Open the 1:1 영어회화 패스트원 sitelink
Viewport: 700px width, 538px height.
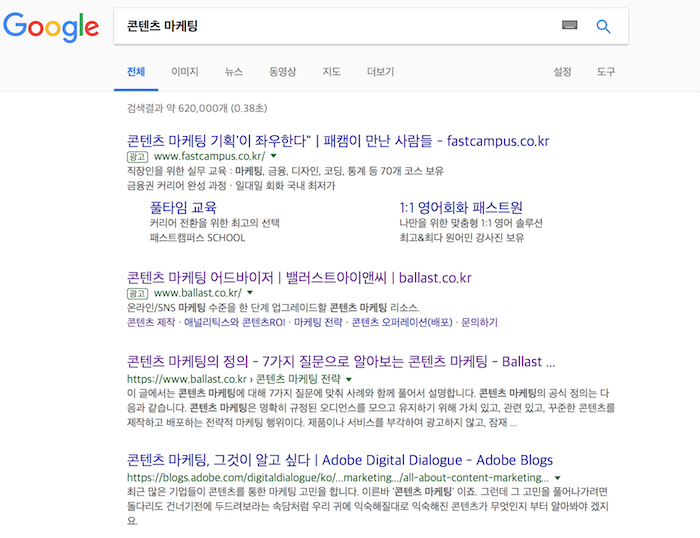461,208
